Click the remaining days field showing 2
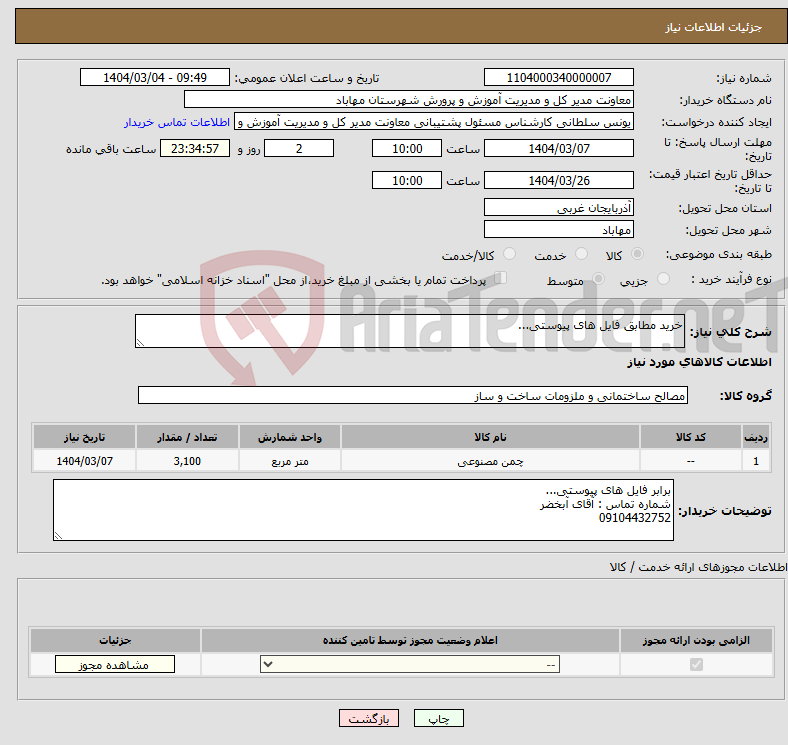 click(299, 148)
